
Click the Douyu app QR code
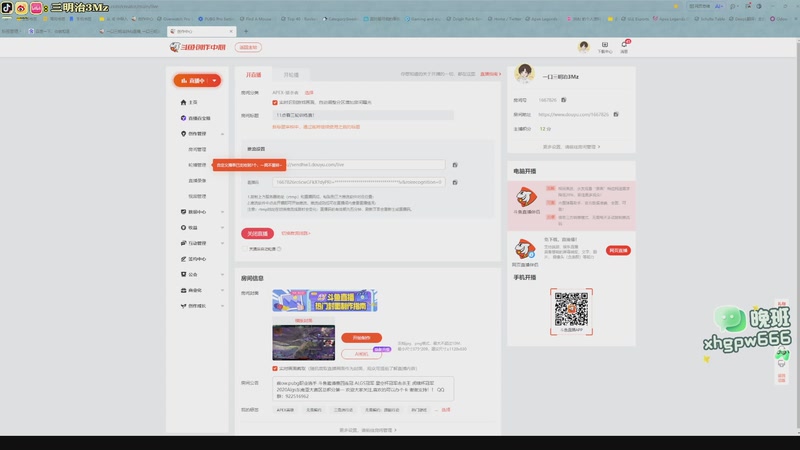click(x=571, y=309)
